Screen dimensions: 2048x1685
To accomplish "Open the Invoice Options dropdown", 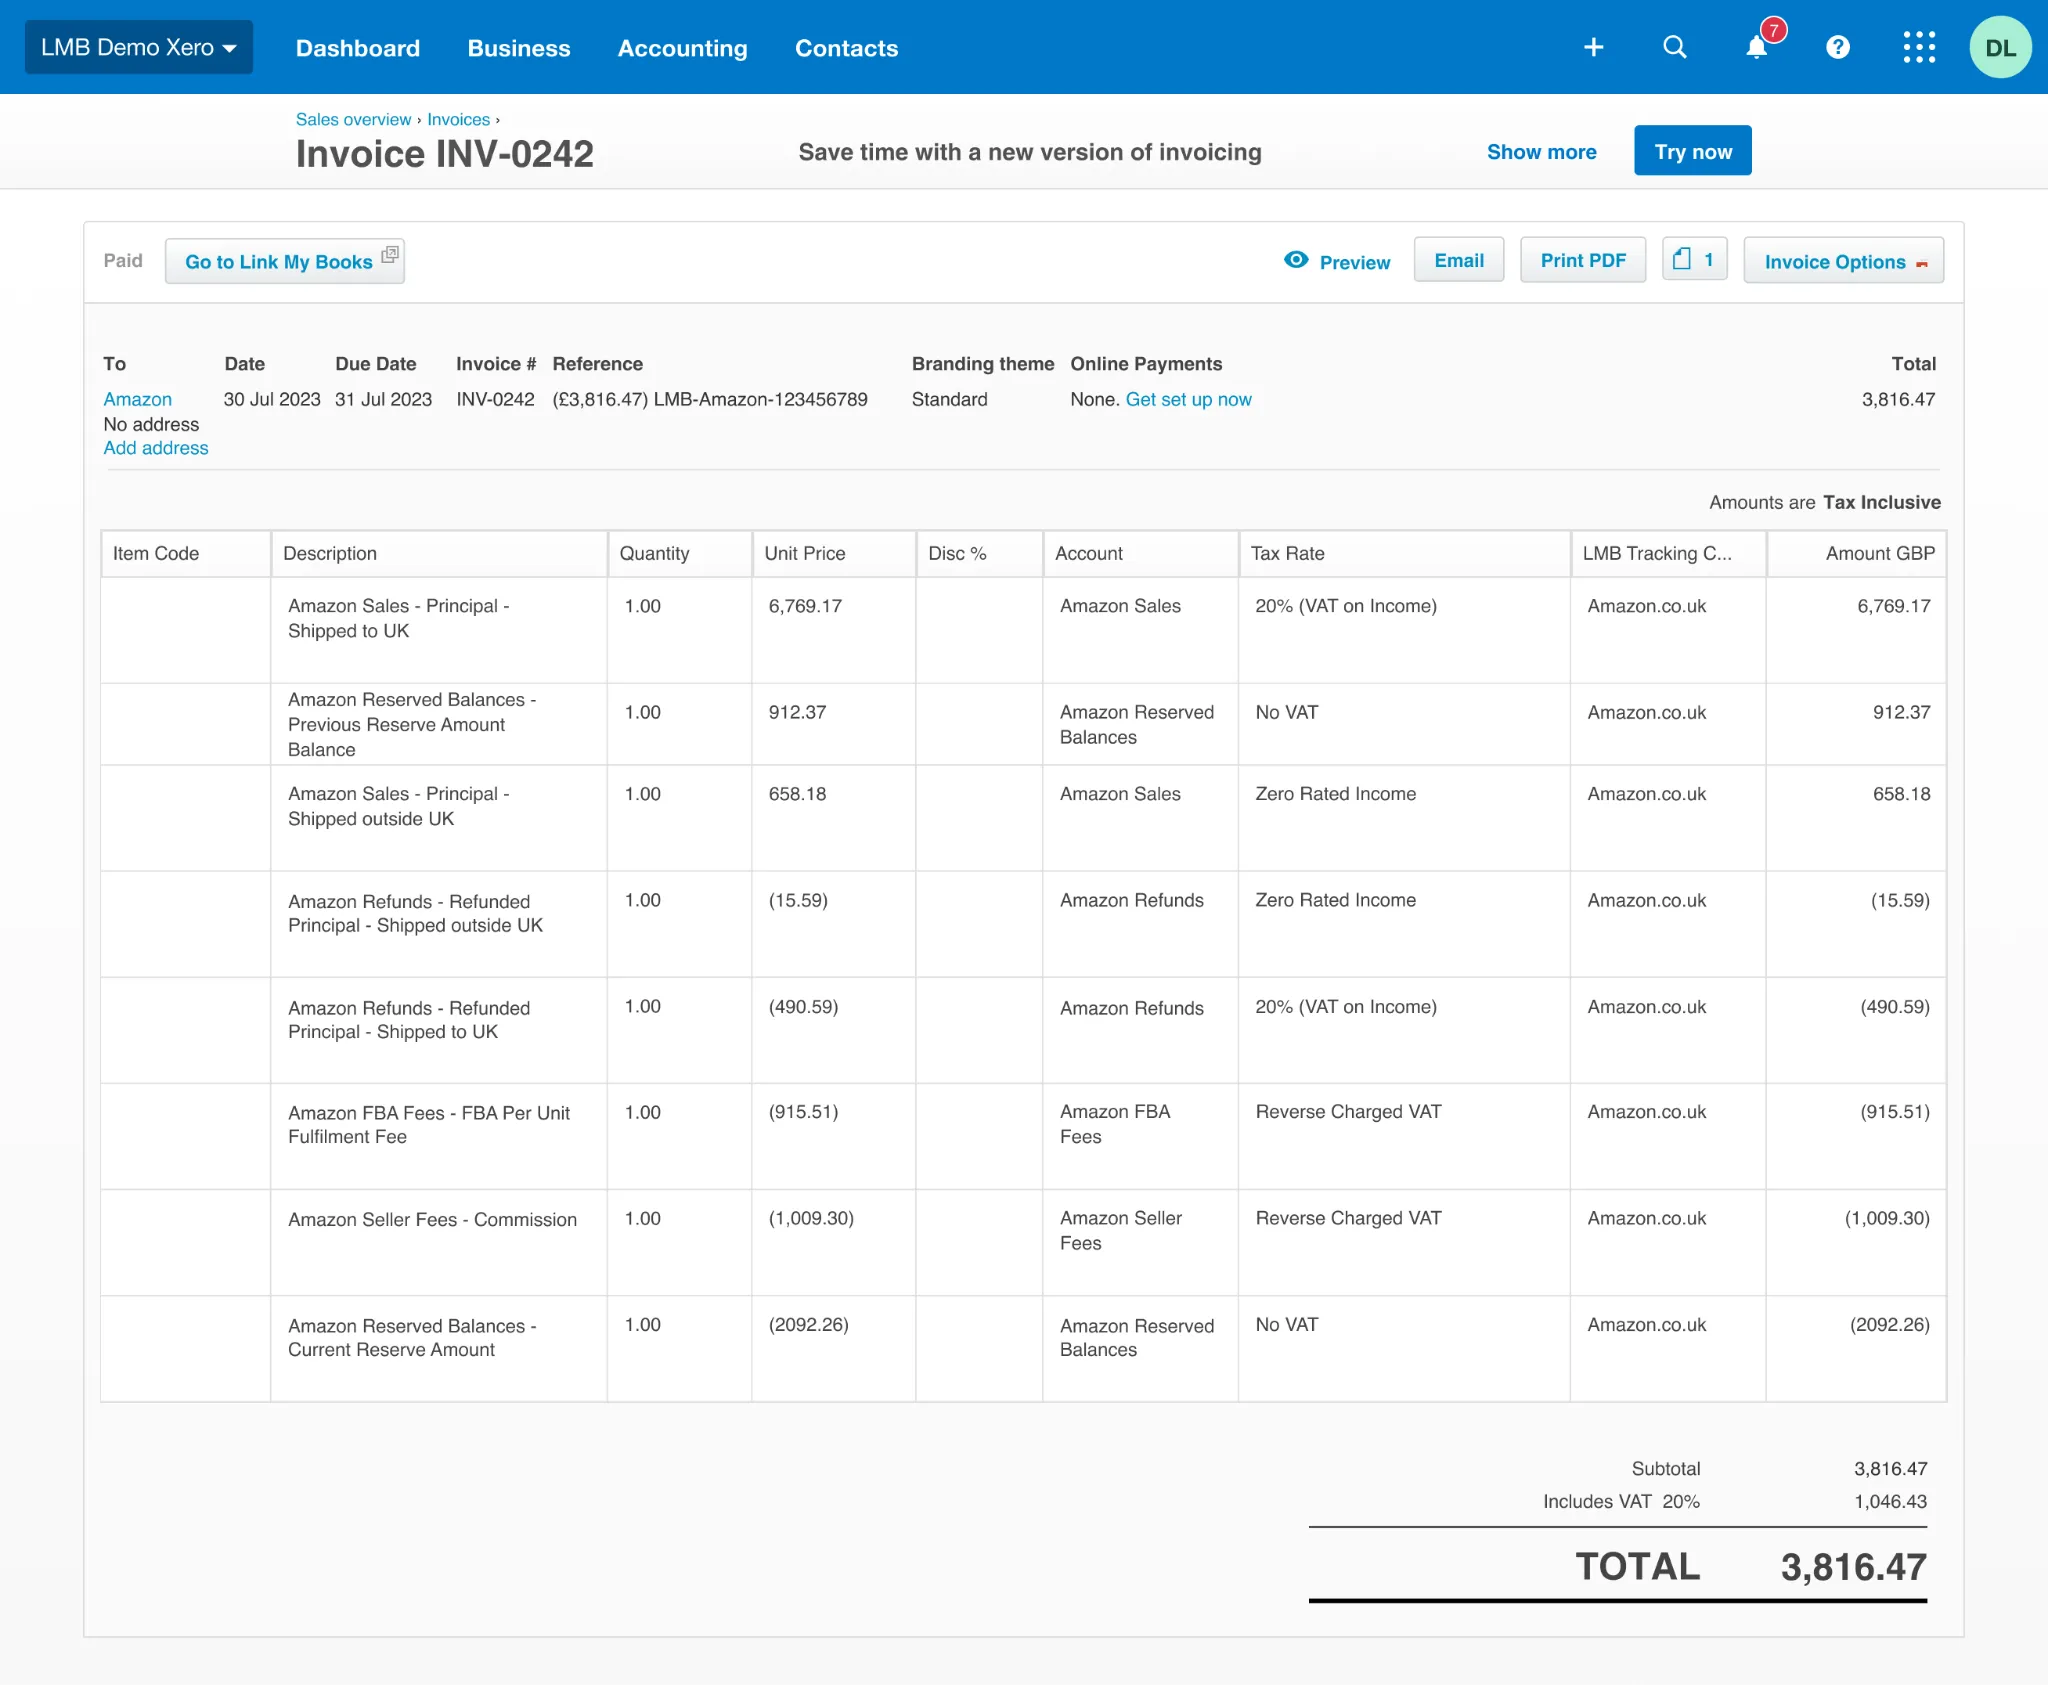I will 1843,261.
